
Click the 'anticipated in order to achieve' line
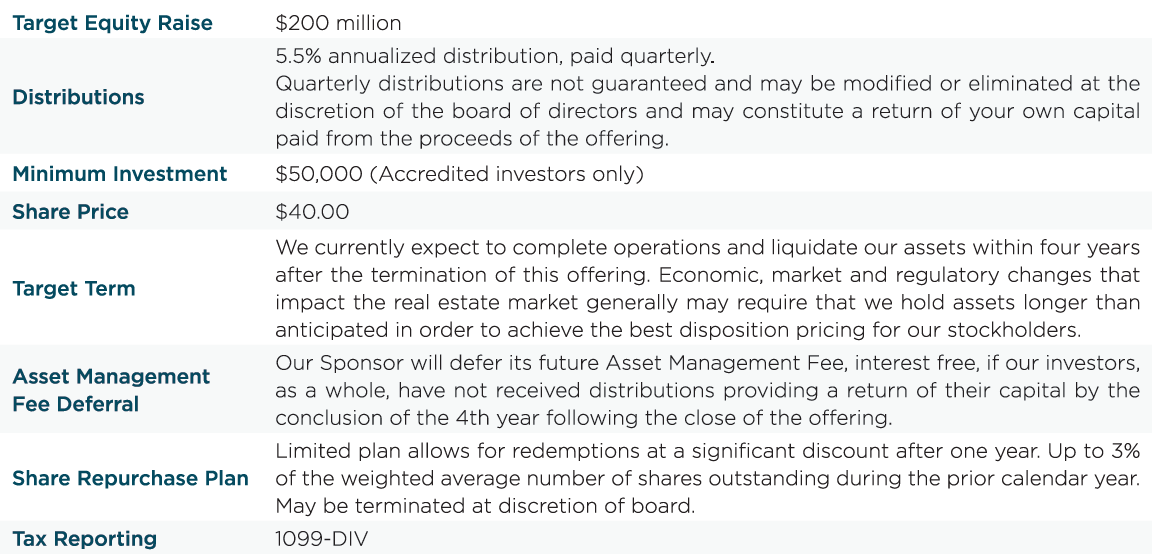tap(707, 330)
